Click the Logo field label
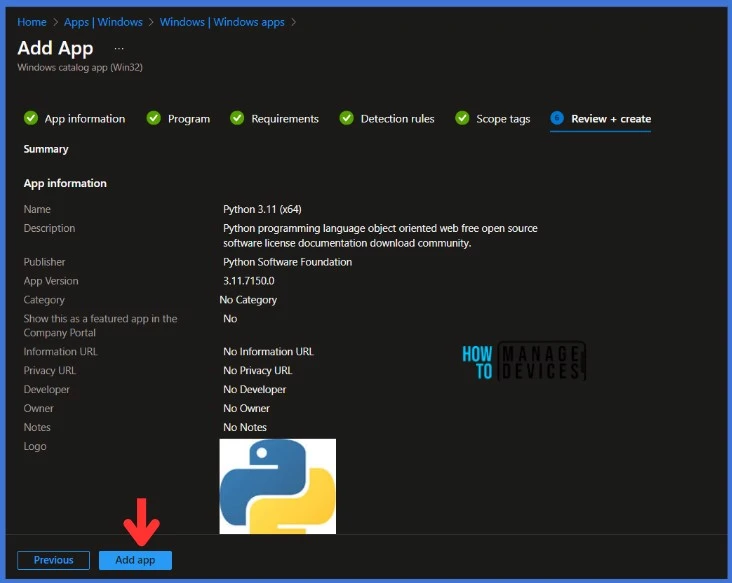 click(35, 446)
